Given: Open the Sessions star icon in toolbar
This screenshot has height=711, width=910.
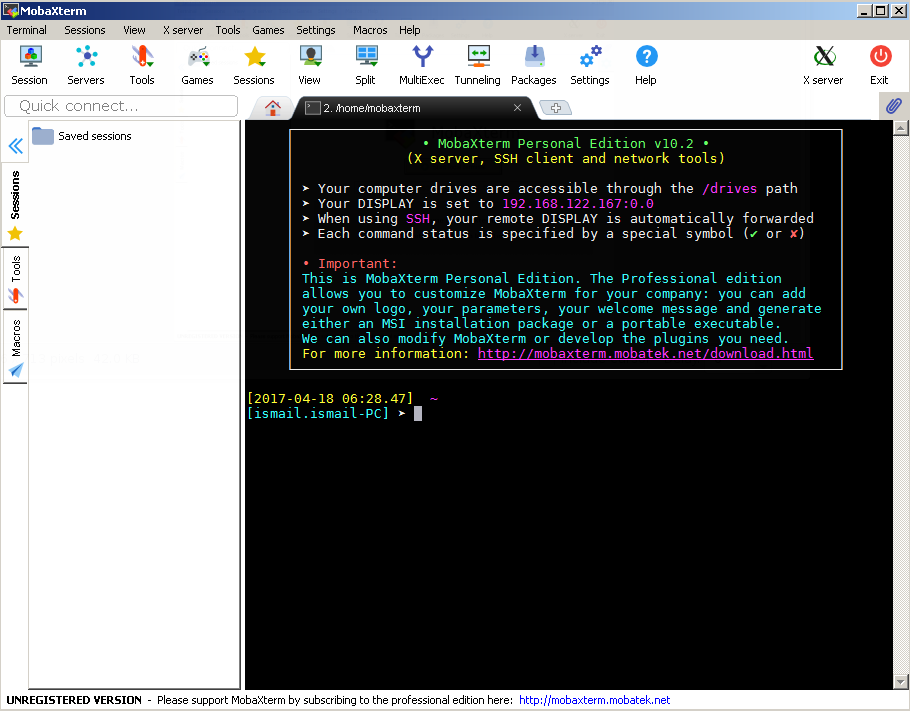Looking at the screenshot, I should 254,65.
